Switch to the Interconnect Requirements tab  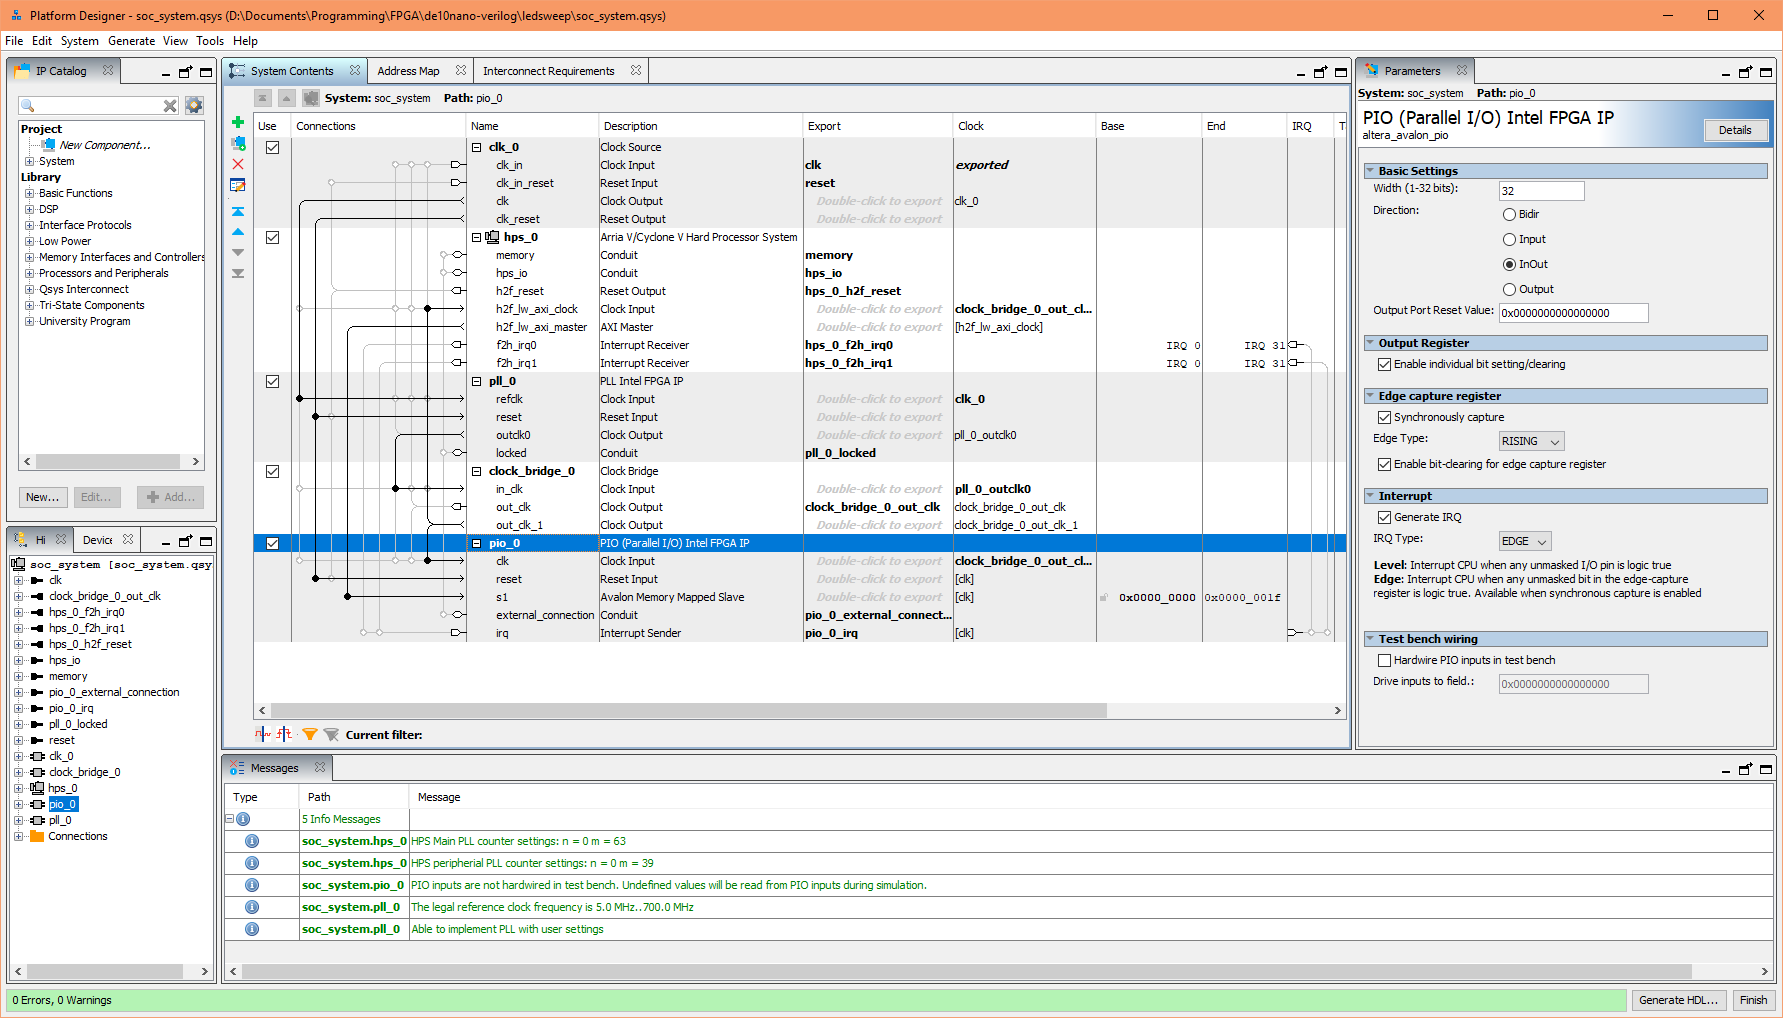coord(548,71)
